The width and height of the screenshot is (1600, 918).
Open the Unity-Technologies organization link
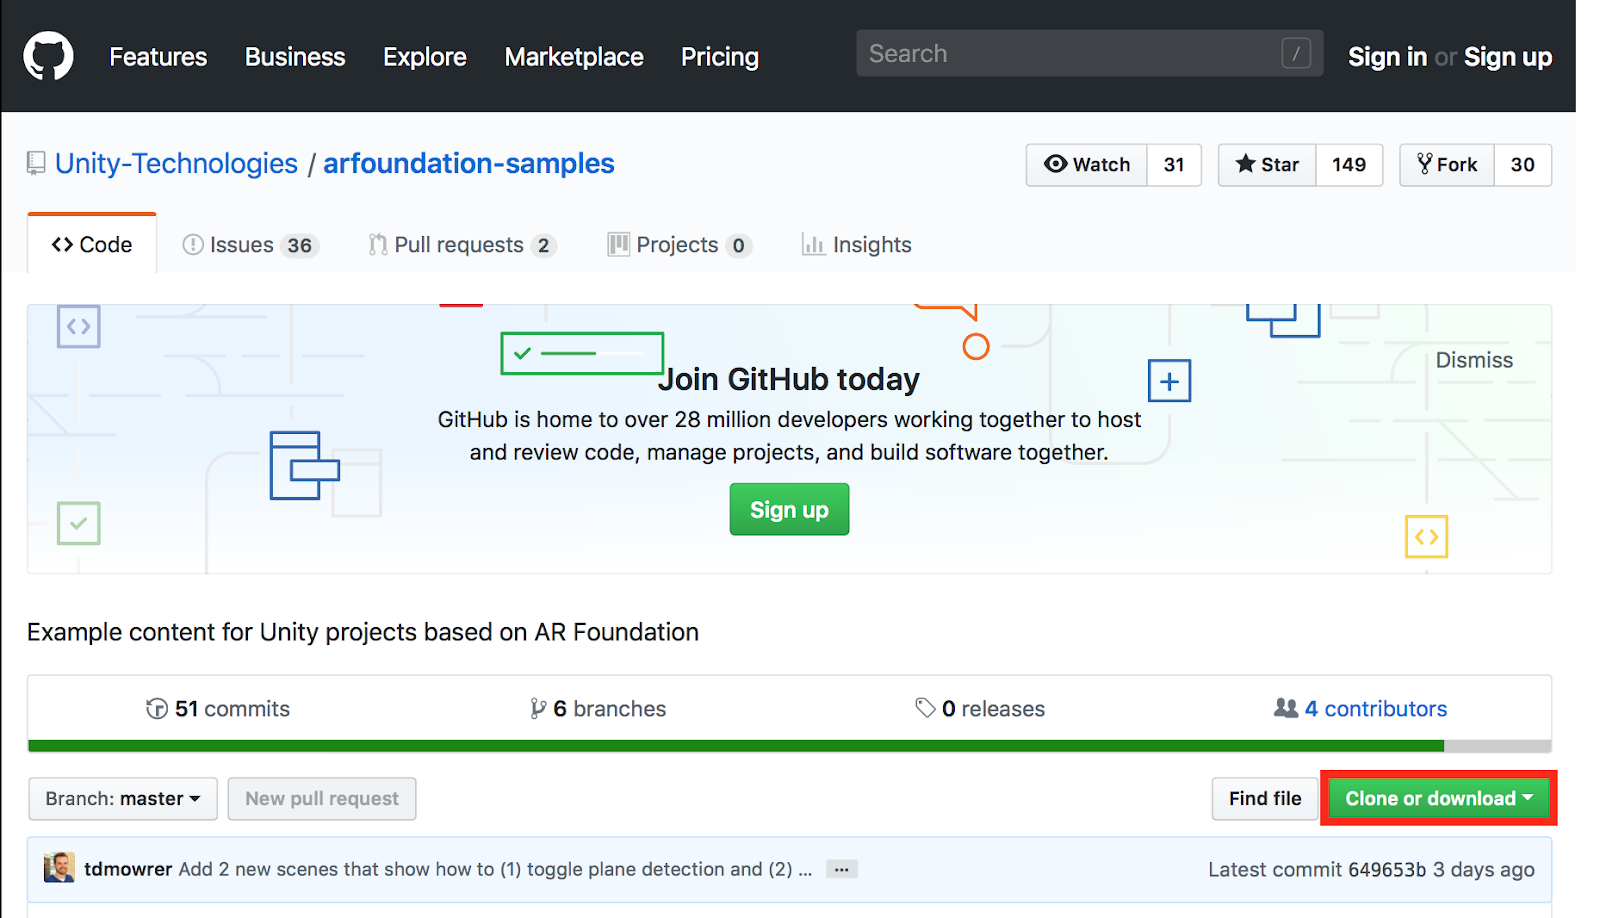(x=176, y=163)
